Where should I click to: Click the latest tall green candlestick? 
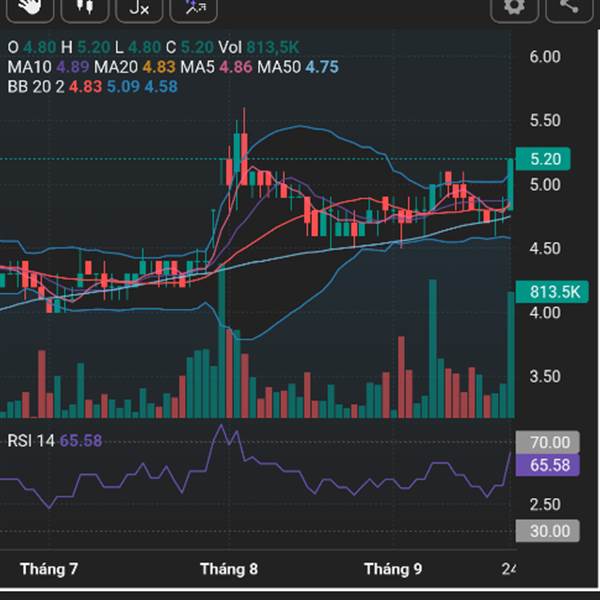pos(510,184)
